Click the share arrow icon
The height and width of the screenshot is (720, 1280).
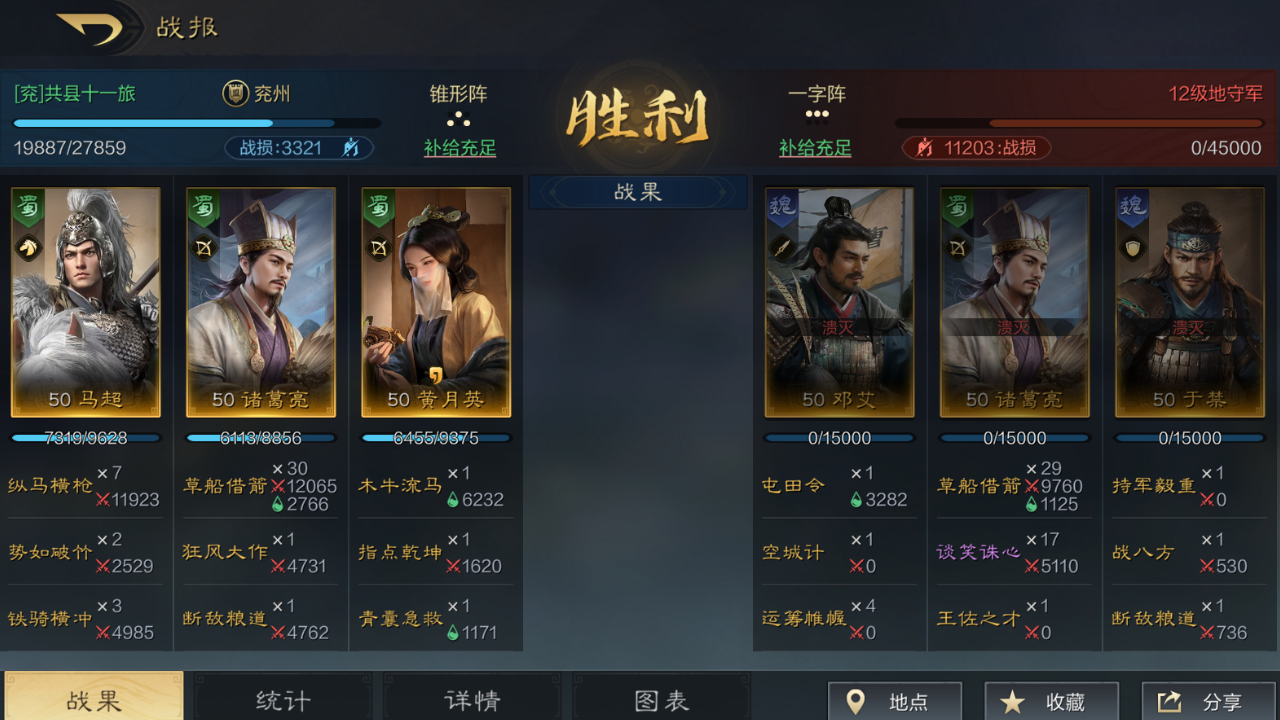pos(1169,702)
